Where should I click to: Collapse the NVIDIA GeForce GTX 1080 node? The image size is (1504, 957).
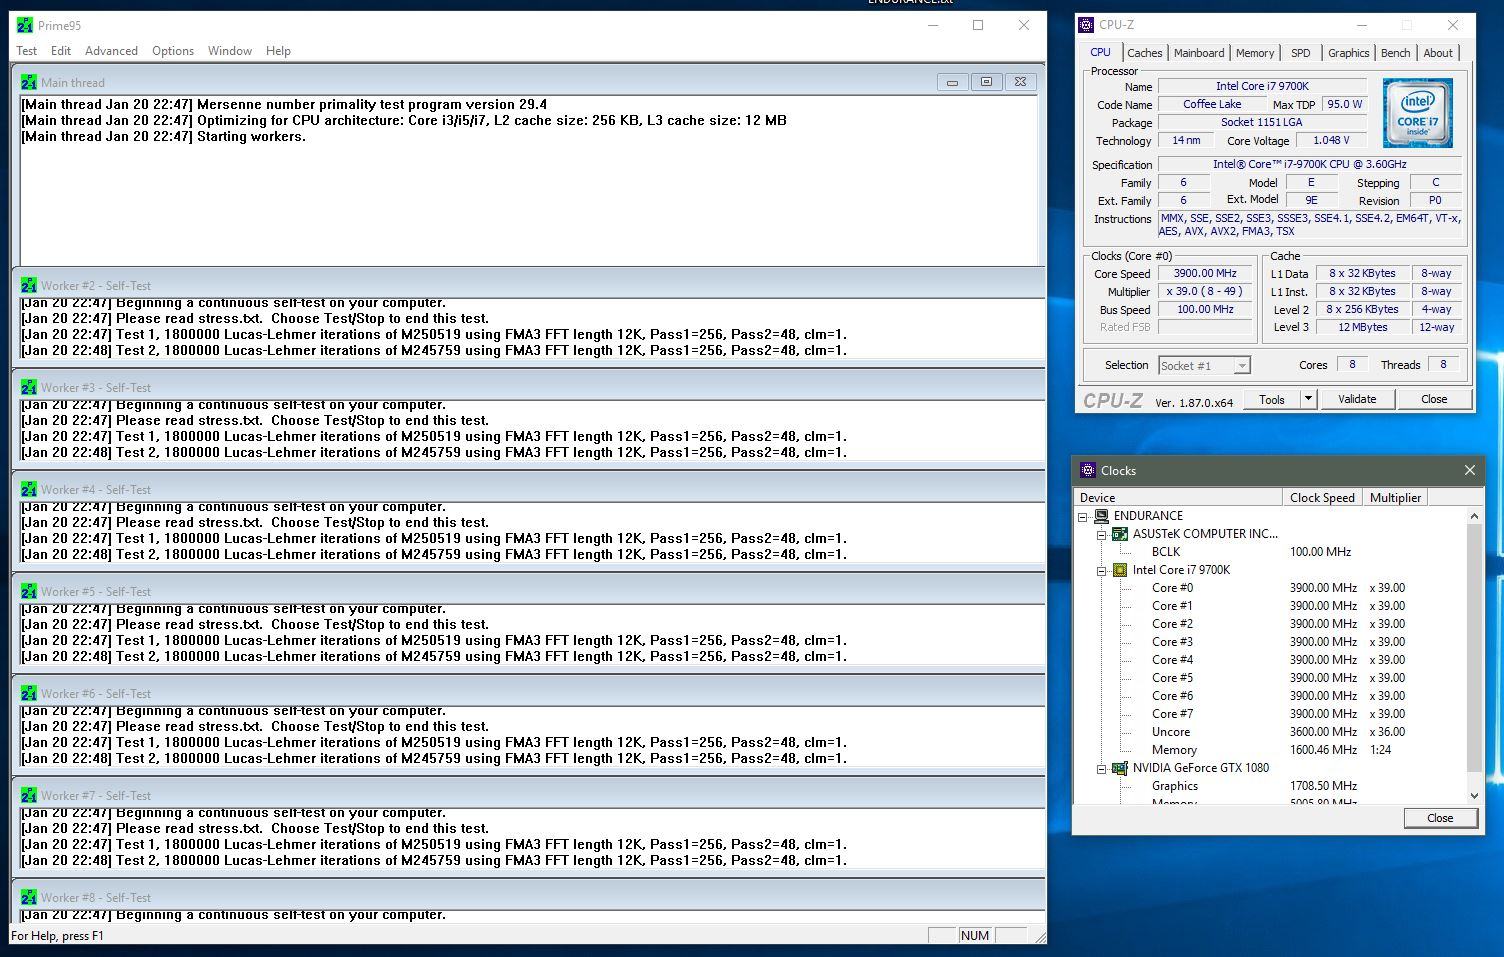1101,769
